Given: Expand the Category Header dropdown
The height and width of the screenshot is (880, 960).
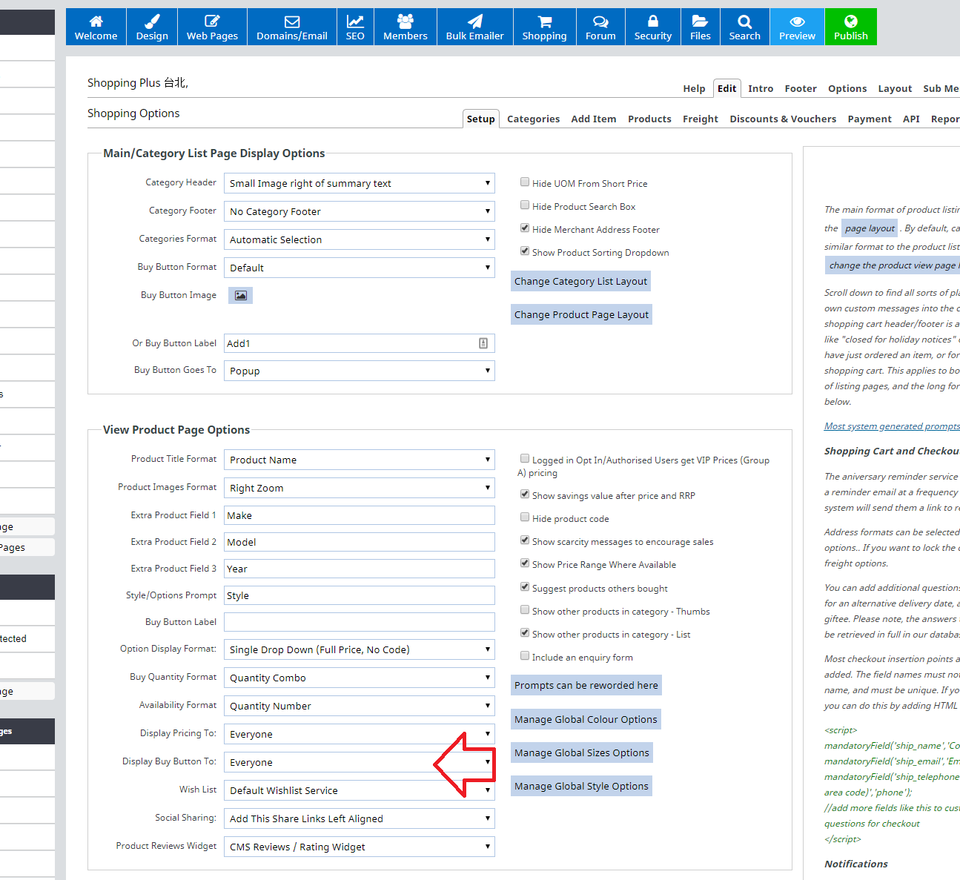Looking at the screenshot, I should pos(359,184).
